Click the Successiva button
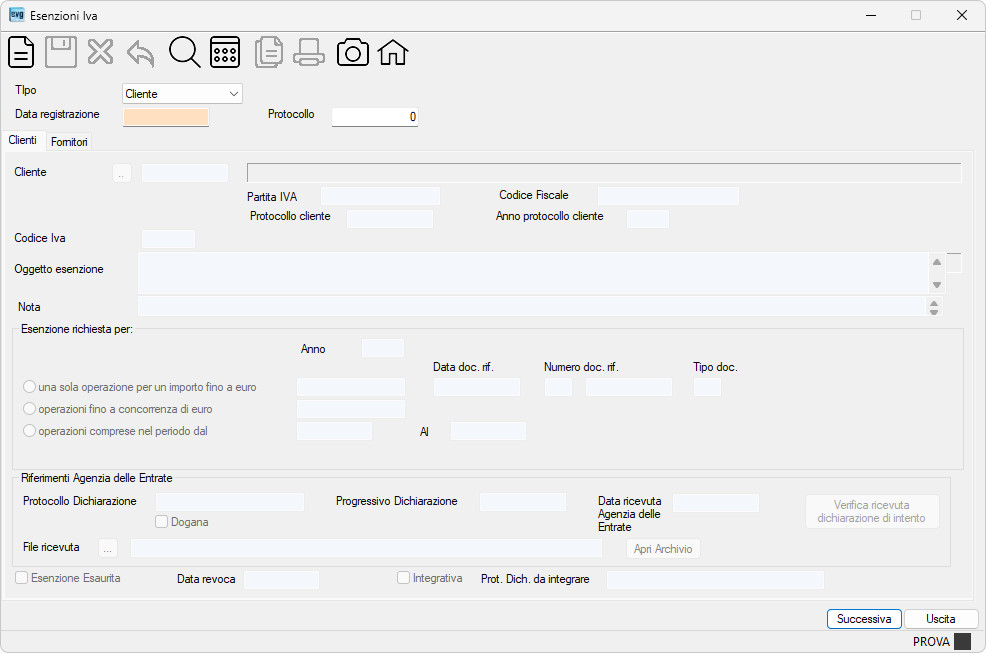This screenshot has height=653, width=986. tap(864, 619)
